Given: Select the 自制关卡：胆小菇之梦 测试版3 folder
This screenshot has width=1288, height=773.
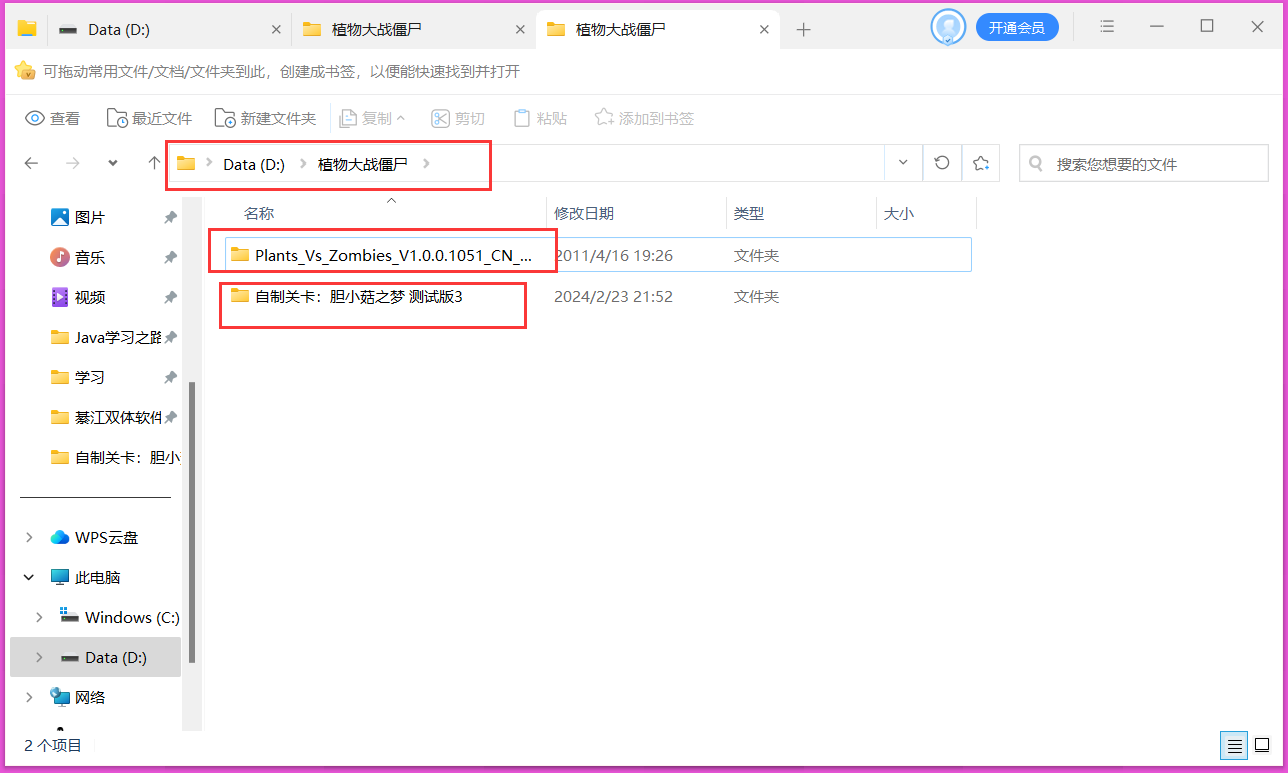Looking at the screenshot, I should [346, 296].
